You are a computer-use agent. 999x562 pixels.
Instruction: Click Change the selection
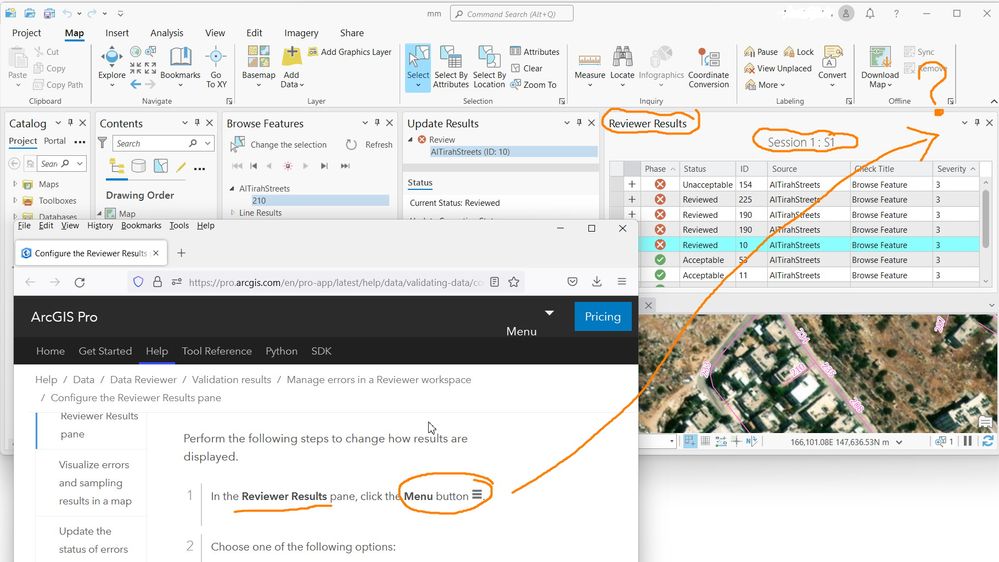[279, 145]
